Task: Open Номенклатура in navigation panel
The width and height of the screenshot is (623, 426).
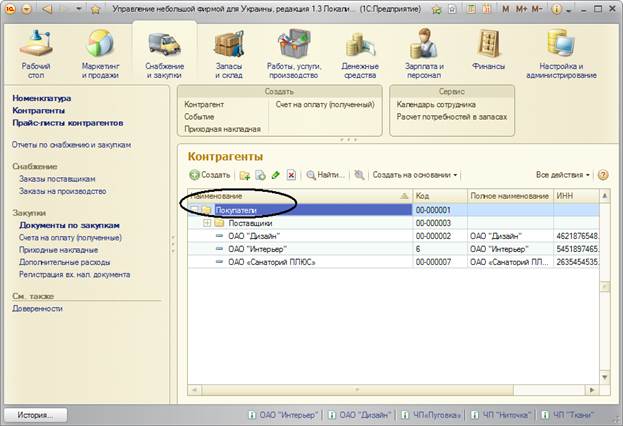Action: coord(42,98)
